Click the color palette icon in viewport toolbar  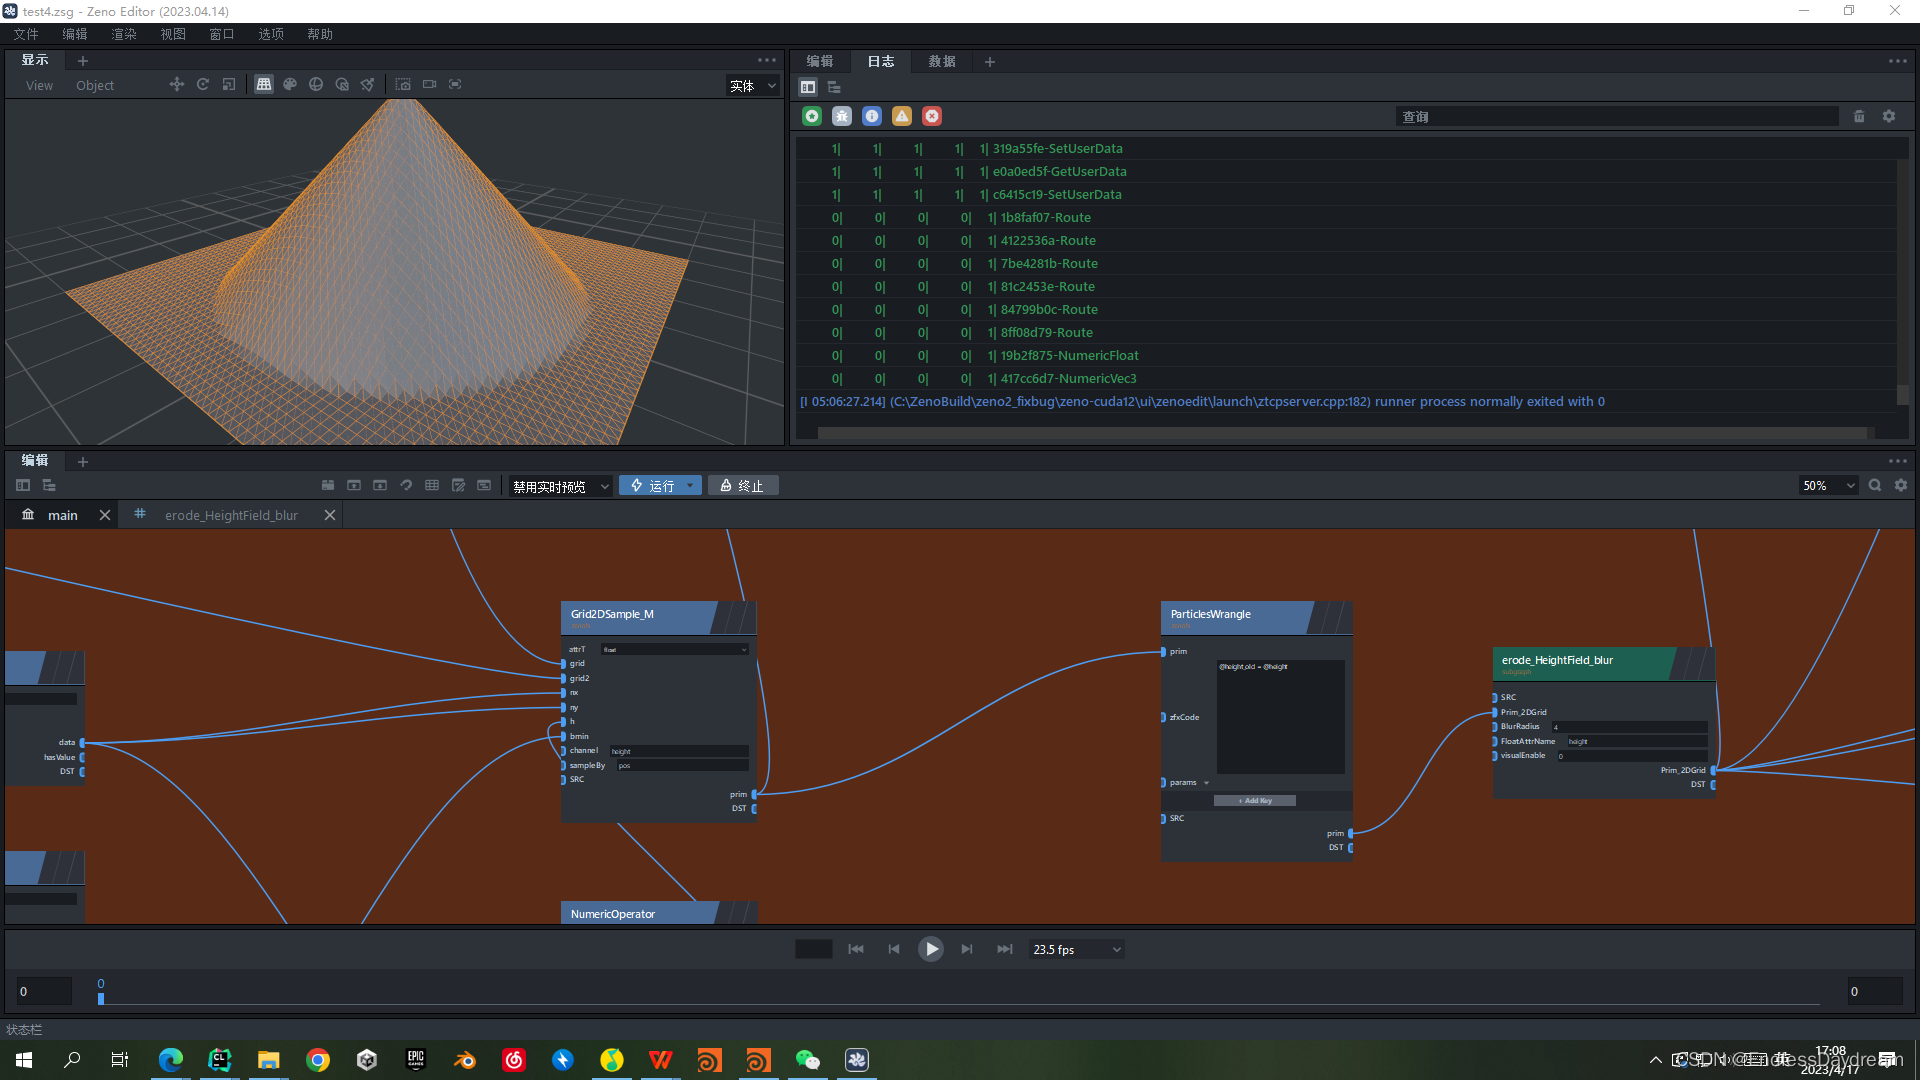click(290, 85)
